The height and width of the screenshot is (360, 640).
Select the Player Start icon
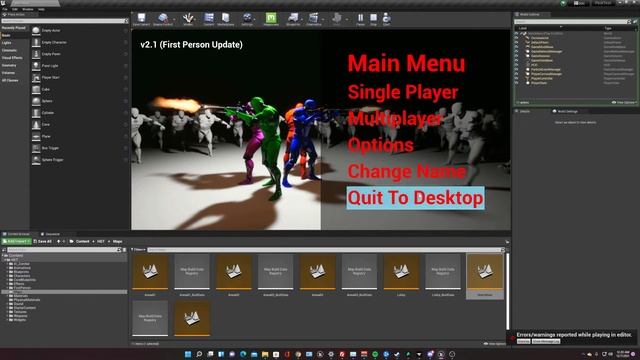(36, 78)
